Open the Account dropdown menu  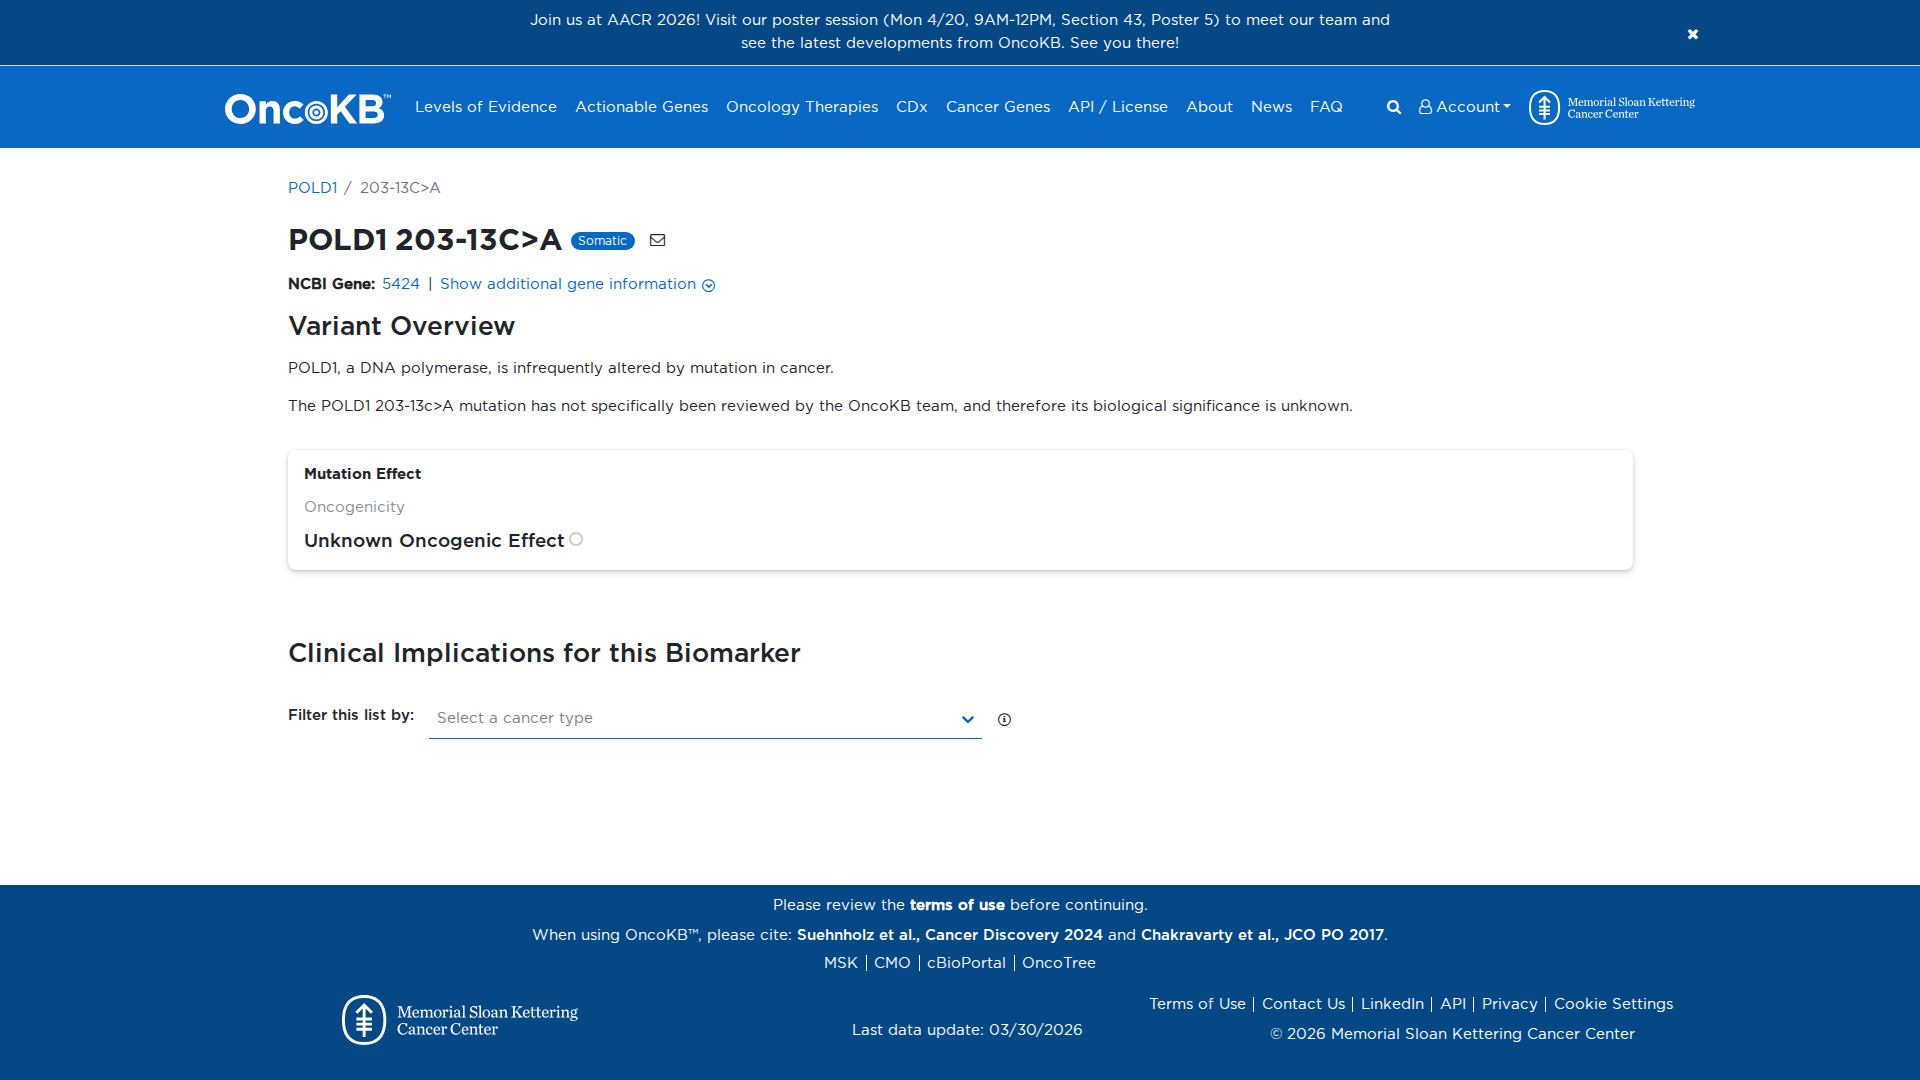pos(1464,107)
